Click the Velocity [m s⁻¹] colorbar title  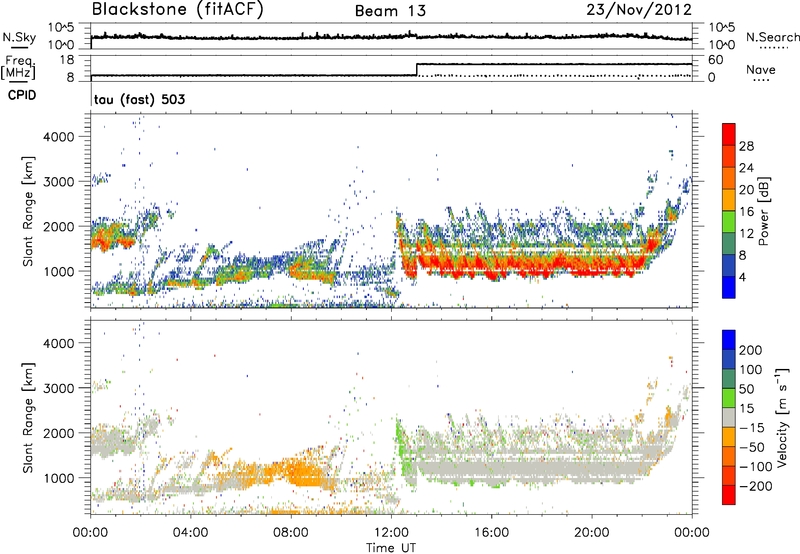pyautogui.click(x=782, y=417)
